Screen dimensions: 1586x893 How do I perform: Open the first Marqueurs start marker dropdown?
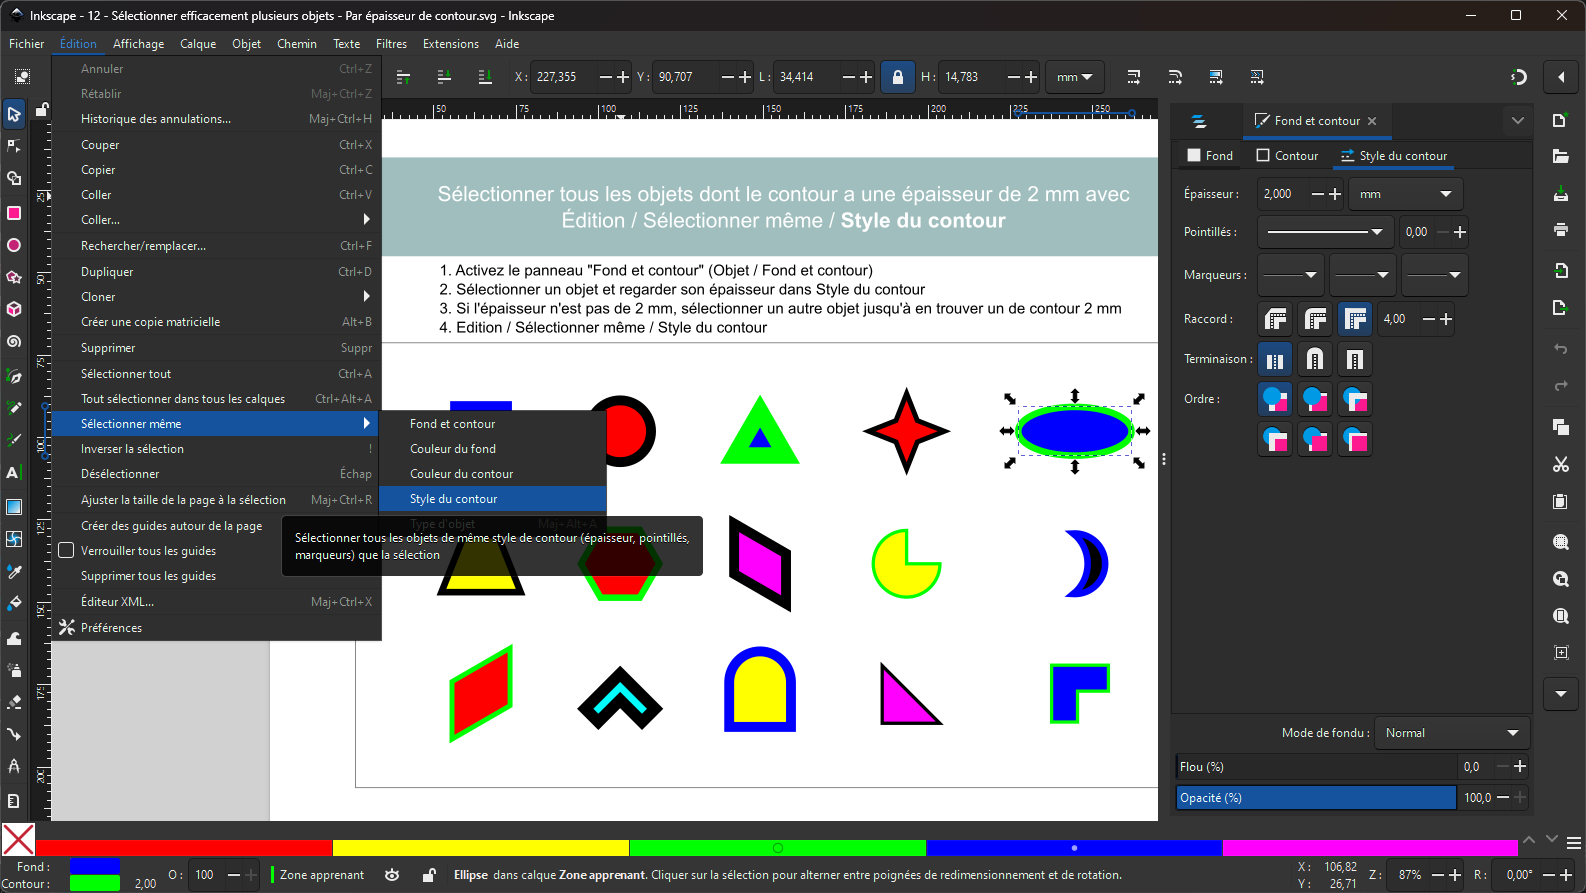(1291, 275)
